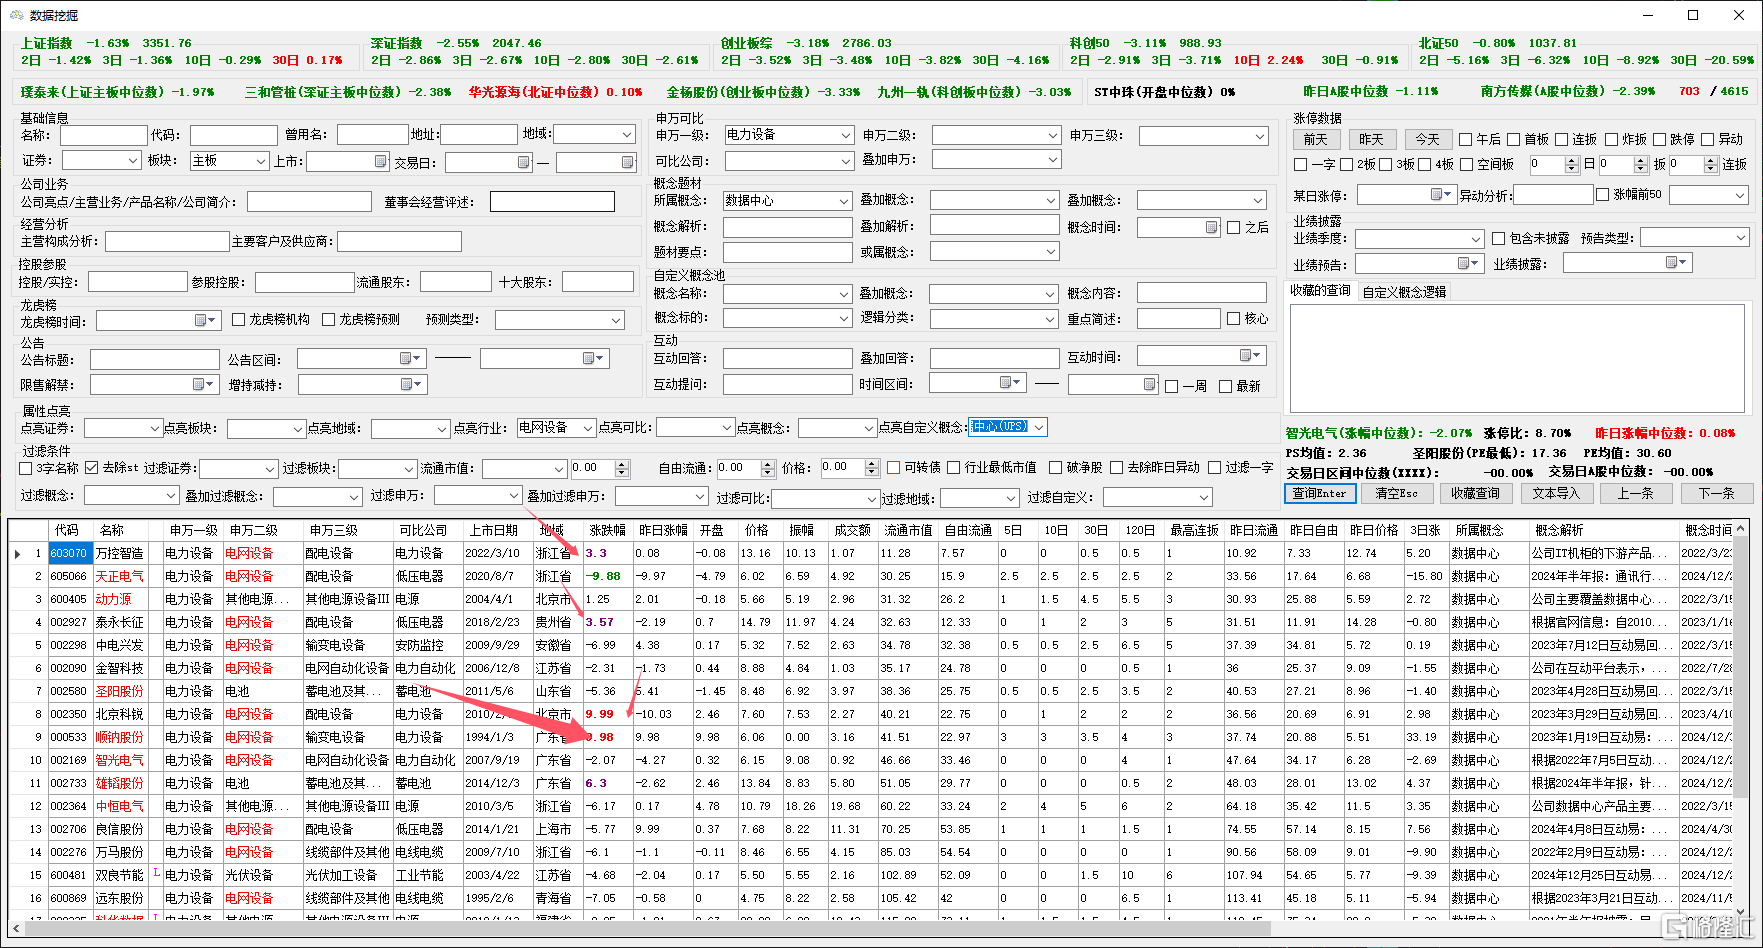Enable the 涨幅前50 checkbox
Viewport: 1763px width, 948px height.
[x=1603, y=195]
